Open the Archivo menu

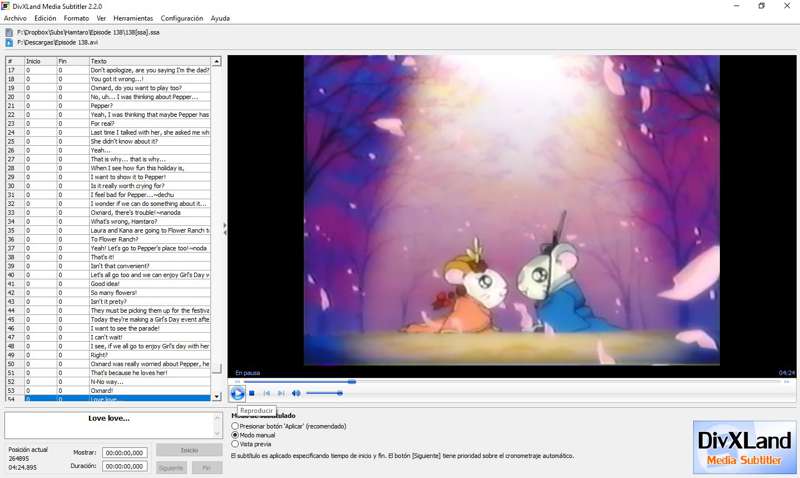[x=15, y=18]
